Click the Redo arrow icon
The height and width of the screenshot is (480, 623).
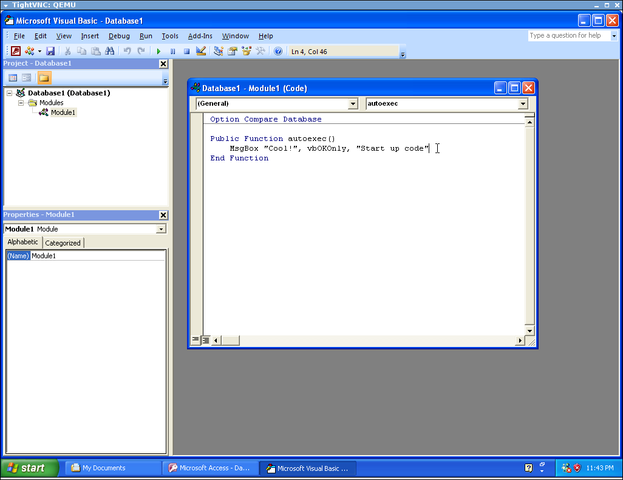(141, 51)
